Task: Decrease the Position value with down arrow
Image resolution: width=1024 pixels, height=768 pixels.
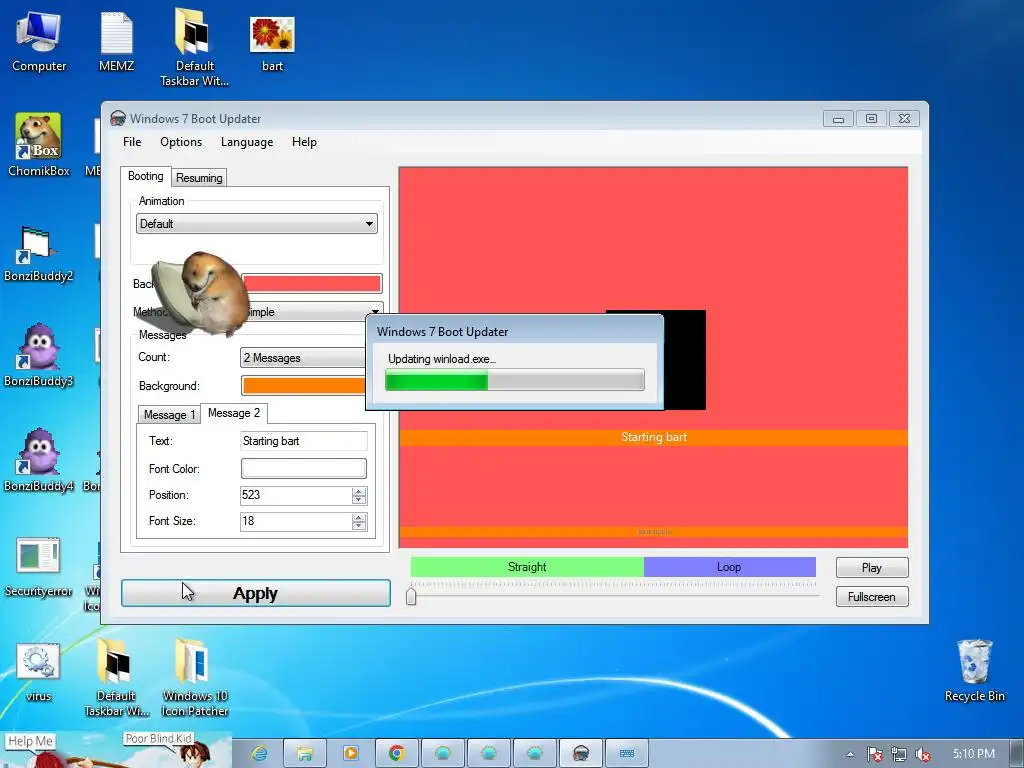Action: [359, 500]
